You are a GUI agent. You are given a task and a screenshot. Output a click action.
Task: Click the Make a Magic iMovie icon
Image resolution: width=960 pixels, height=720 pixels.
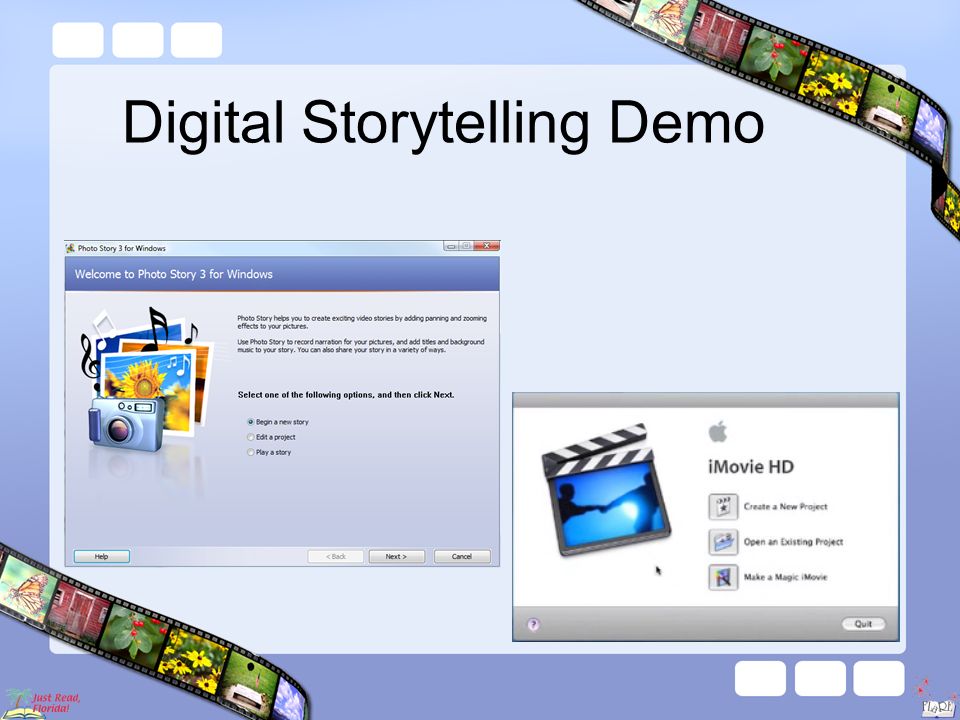(x=723, y=577)
